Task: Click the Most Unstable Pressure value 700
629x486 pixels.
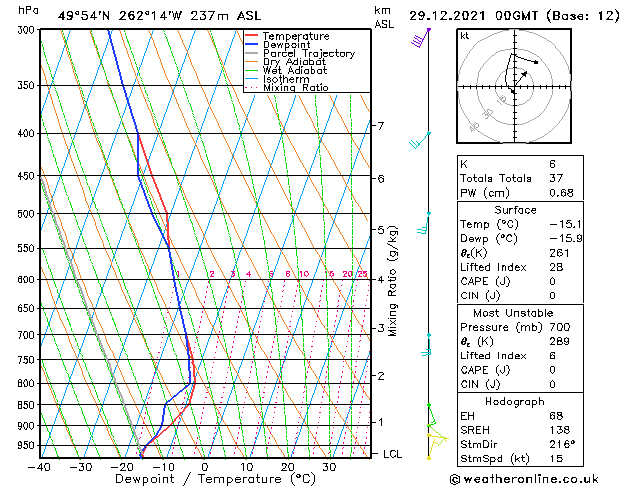Action: (x=560, y=327)
